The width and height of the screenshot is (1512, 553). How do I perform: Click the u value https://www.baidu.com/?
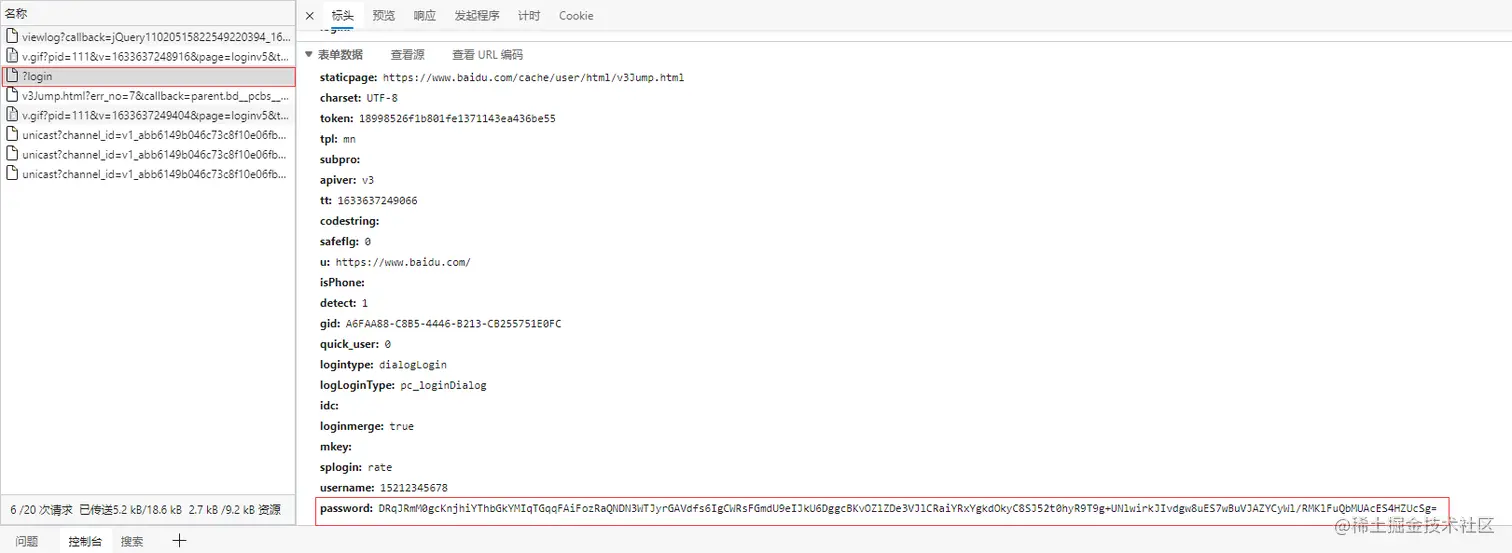403,262
